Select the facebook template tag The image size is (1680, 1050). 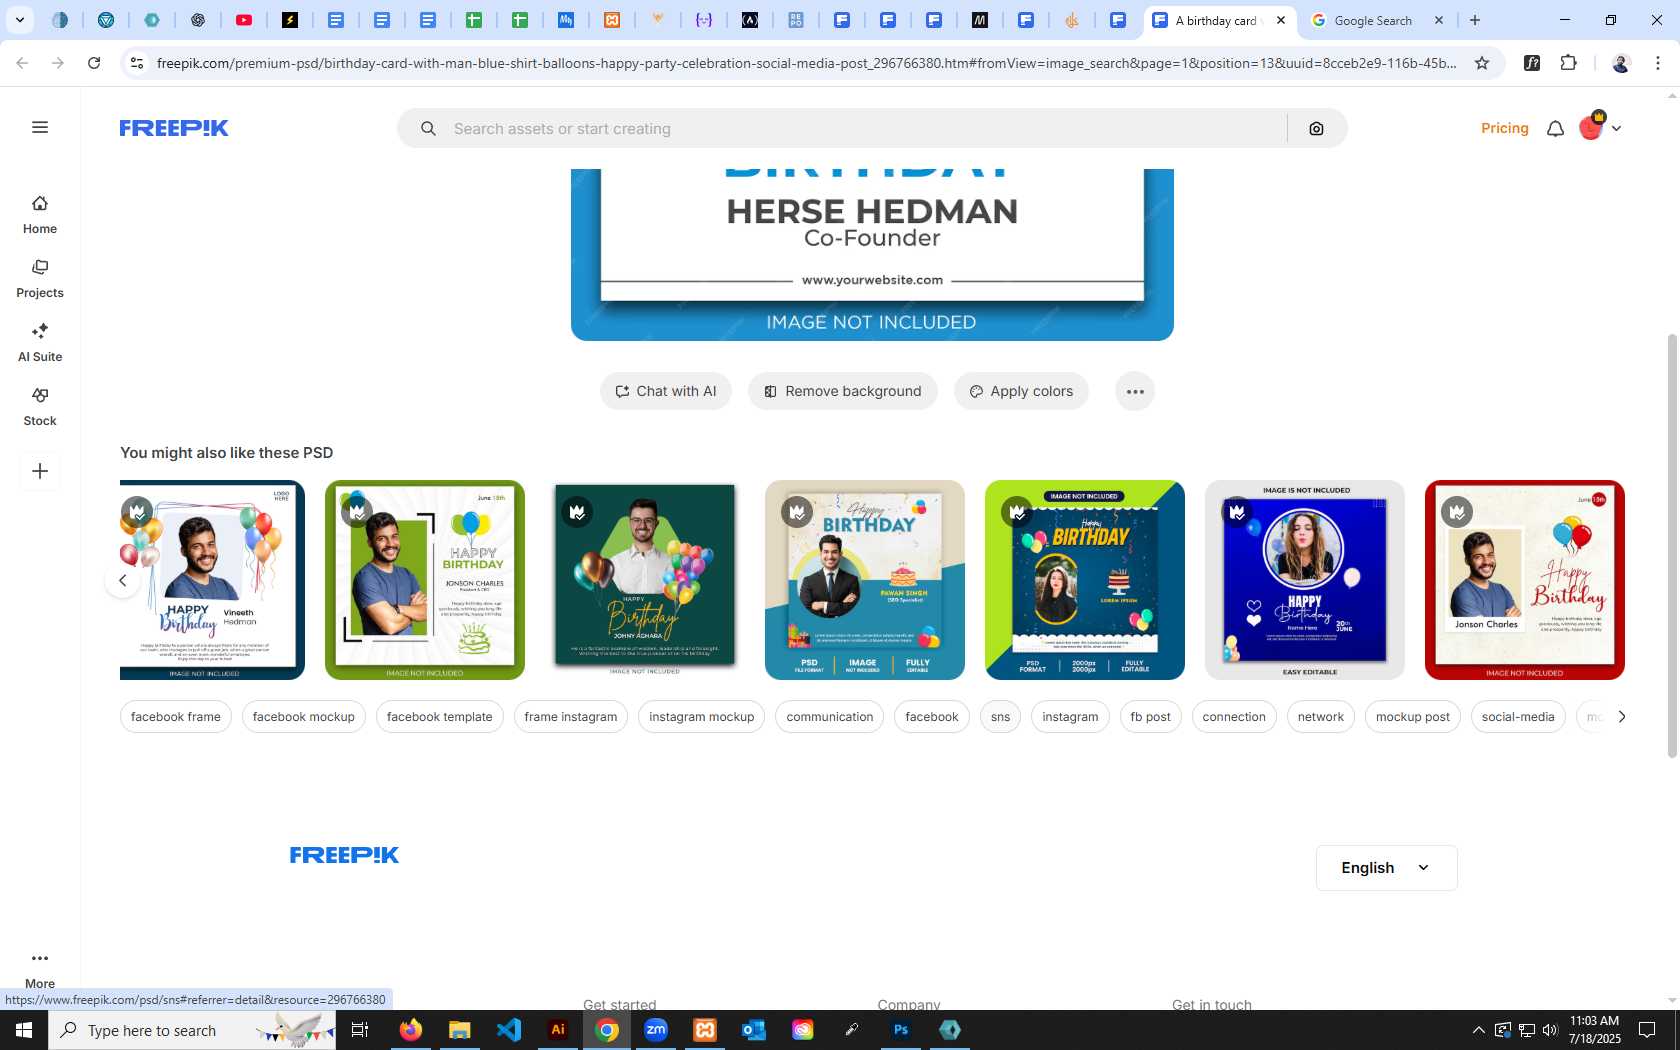pyautogui.click(x=440, y=717)
